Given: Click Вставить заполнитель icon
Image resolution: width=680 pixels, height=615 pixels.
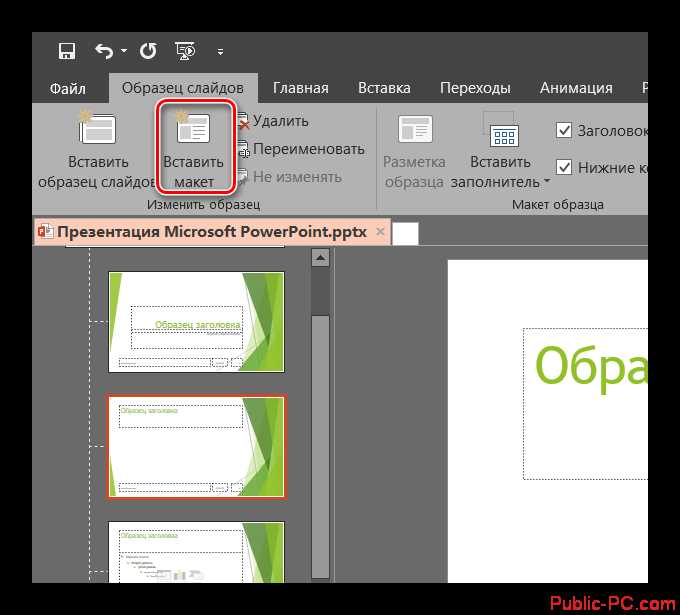Looking at the screenshot, I should pyautogui.click(x=500, y=129).
